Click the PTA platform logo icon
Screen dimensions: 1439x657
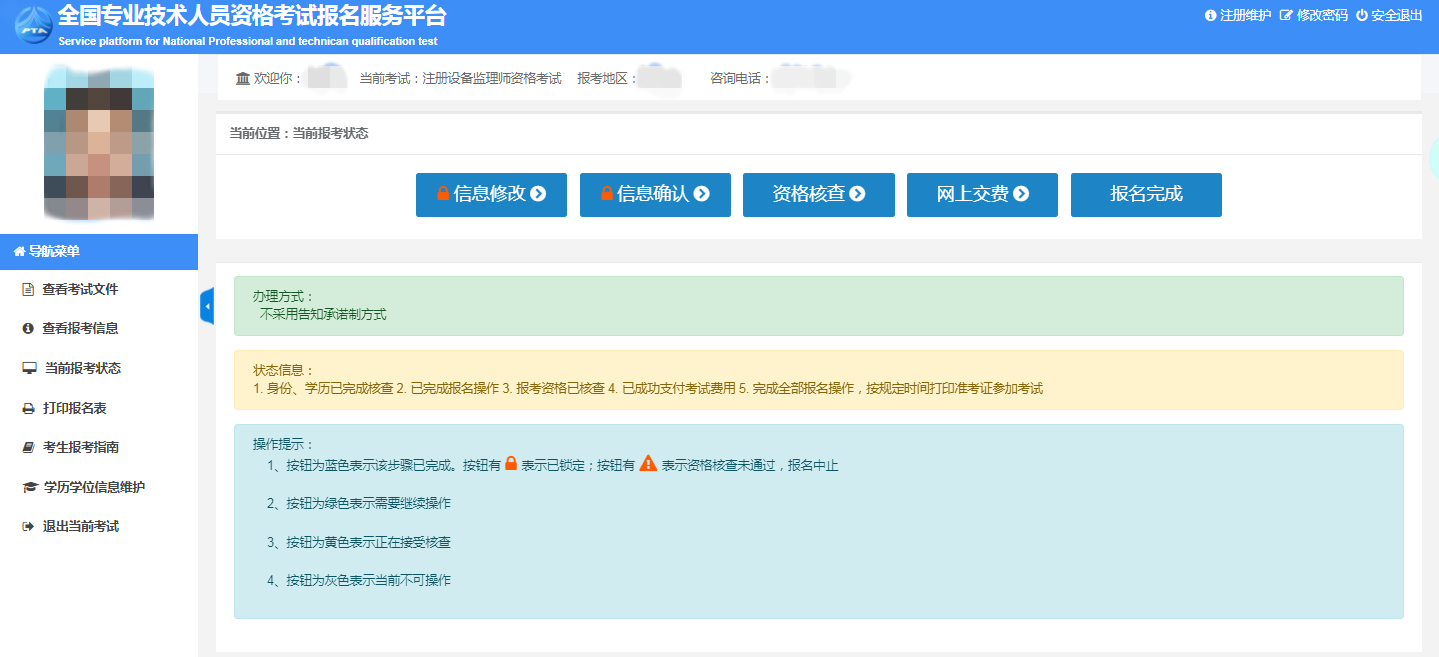click(x=34, y=27)
